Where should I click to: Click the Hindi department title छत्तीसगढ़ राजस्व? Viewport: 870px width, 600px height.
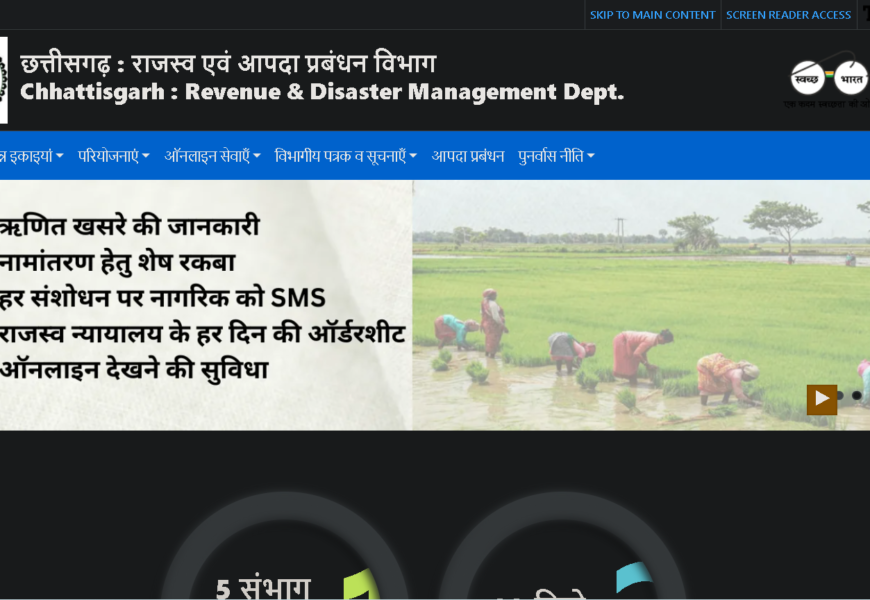pyautogui.click(x=228, y=64)
